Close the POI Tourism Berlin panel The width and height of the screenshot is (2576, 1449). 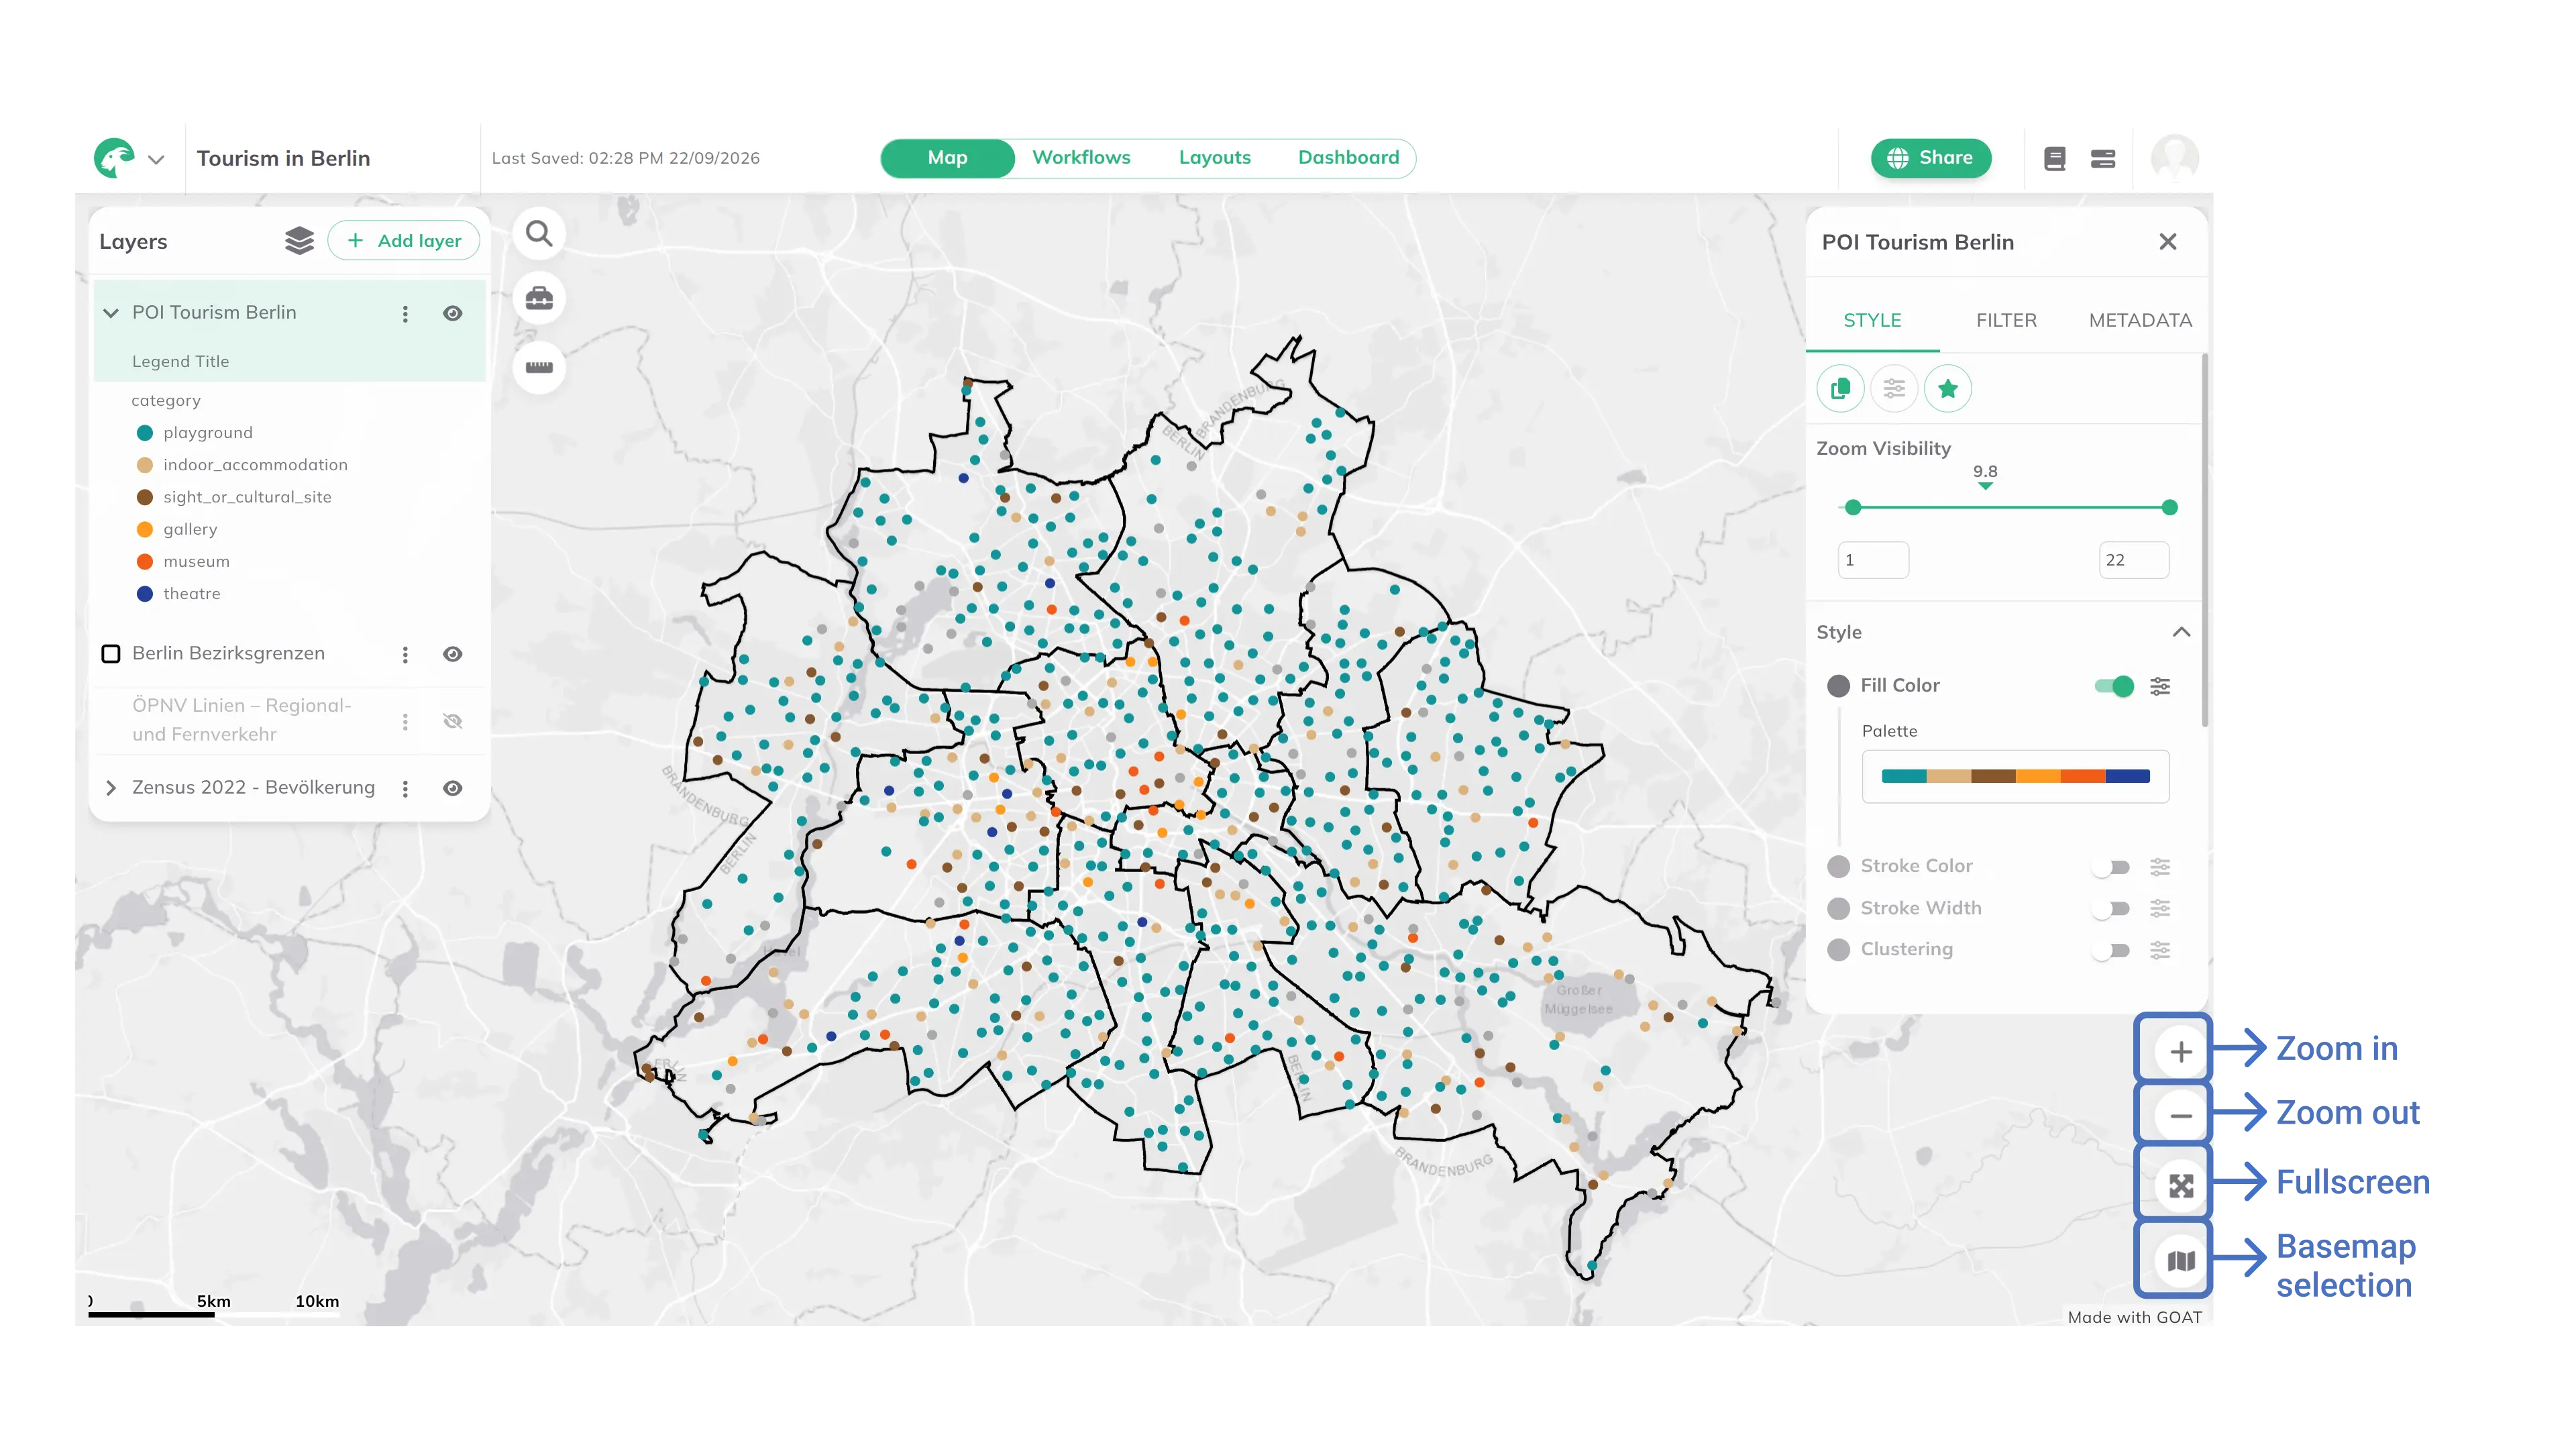tap(2167, 242)
